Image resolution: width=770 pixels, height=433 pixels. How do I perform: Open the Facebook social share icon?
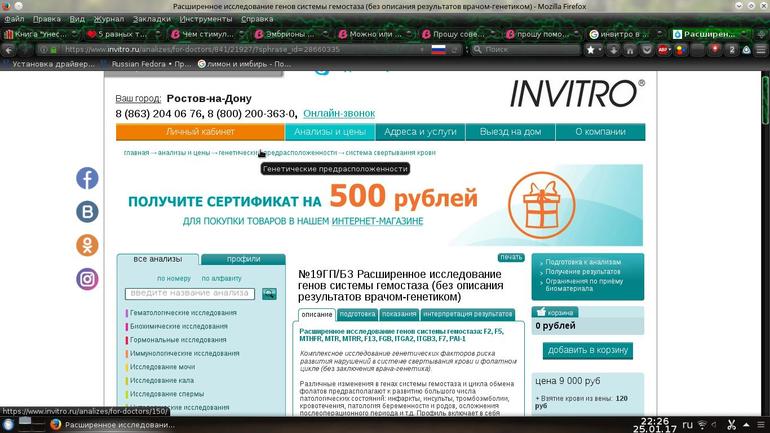click(x=88, y=178)
